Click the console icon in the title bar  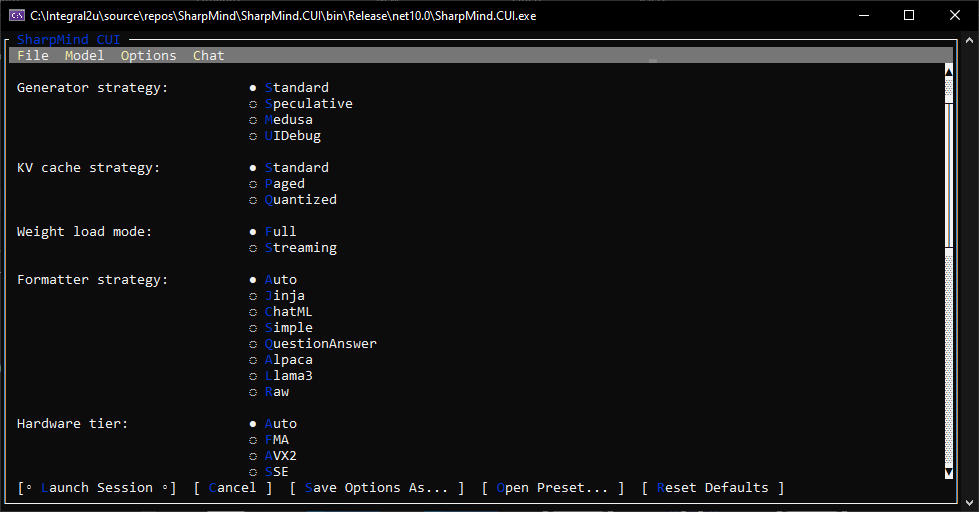coord(17,16)
